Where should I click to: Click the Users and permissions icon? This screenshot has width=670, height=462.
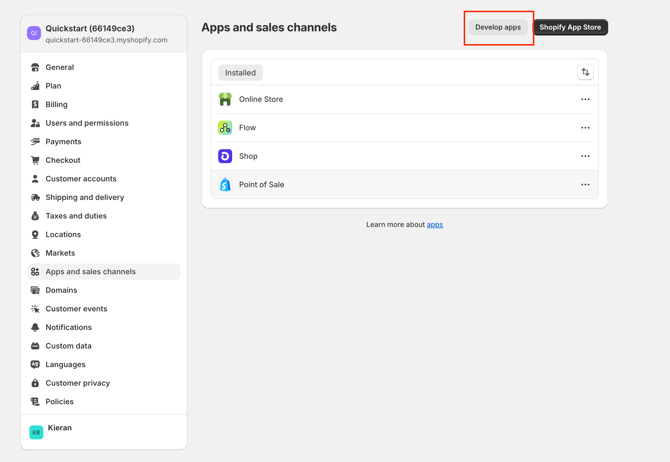point(35,123)
